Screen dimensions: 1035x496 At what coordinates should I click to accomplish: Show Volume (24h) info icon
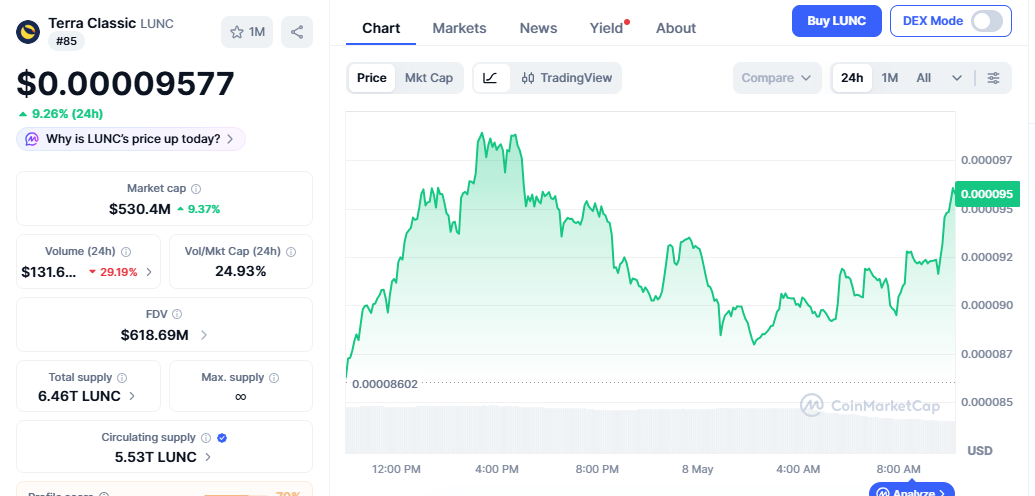(x=126, y=252)
